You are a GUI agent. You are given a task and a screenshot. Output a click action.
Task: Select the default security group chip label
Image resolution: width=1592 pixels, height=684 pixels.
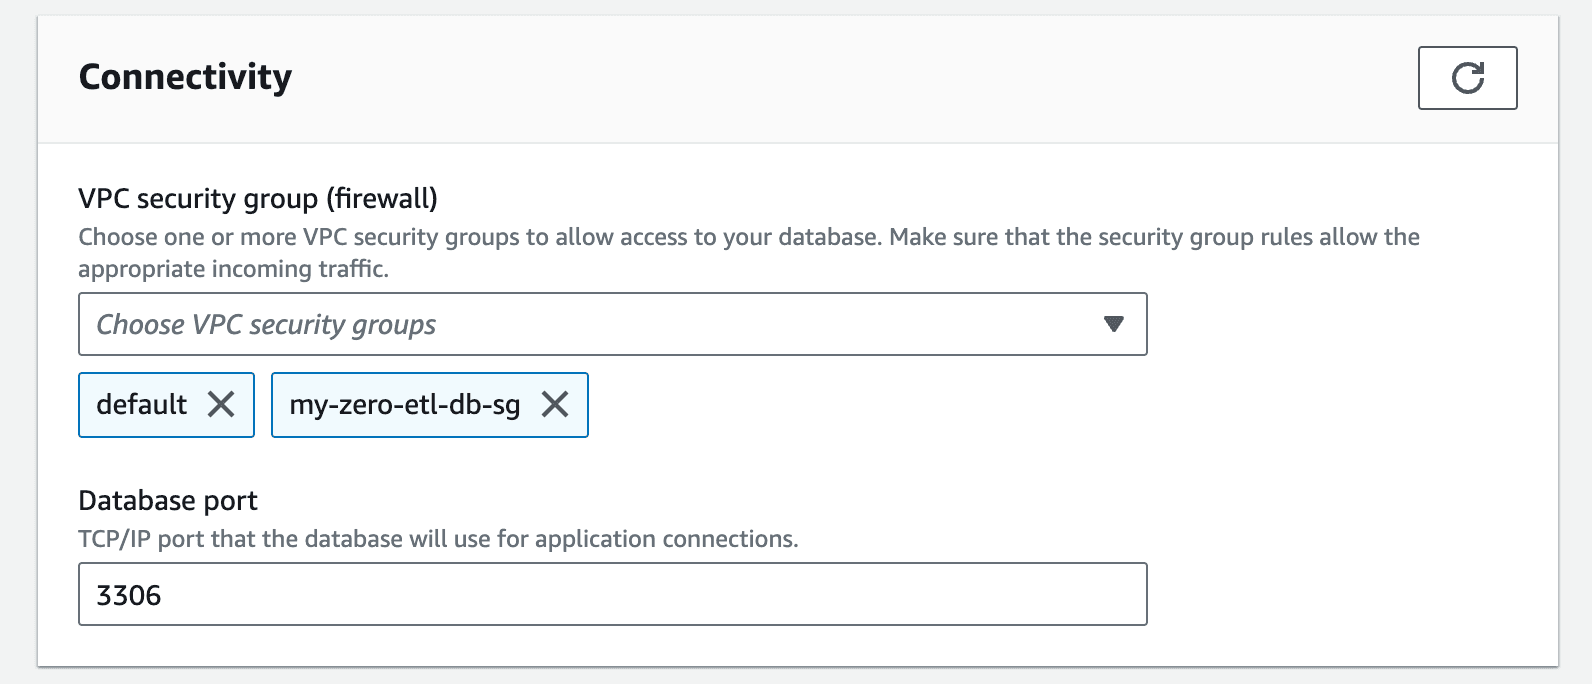(x=141, y=404)
